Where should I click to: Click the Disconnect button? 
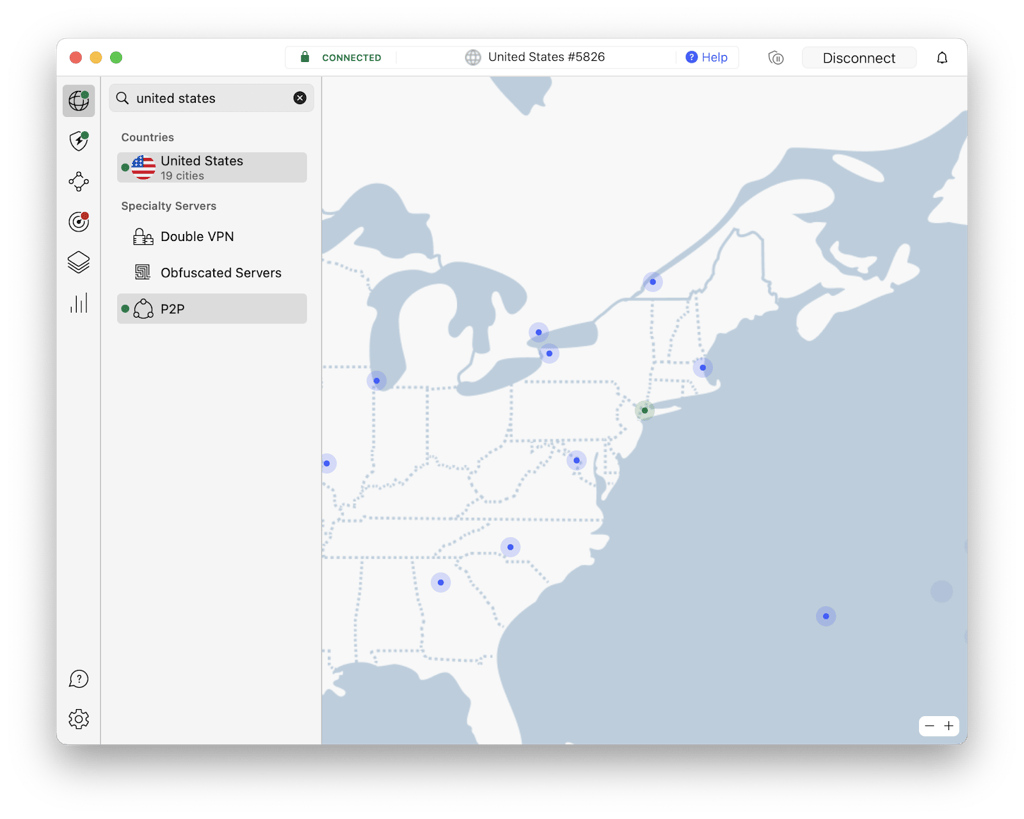click(x=859, y=57)
